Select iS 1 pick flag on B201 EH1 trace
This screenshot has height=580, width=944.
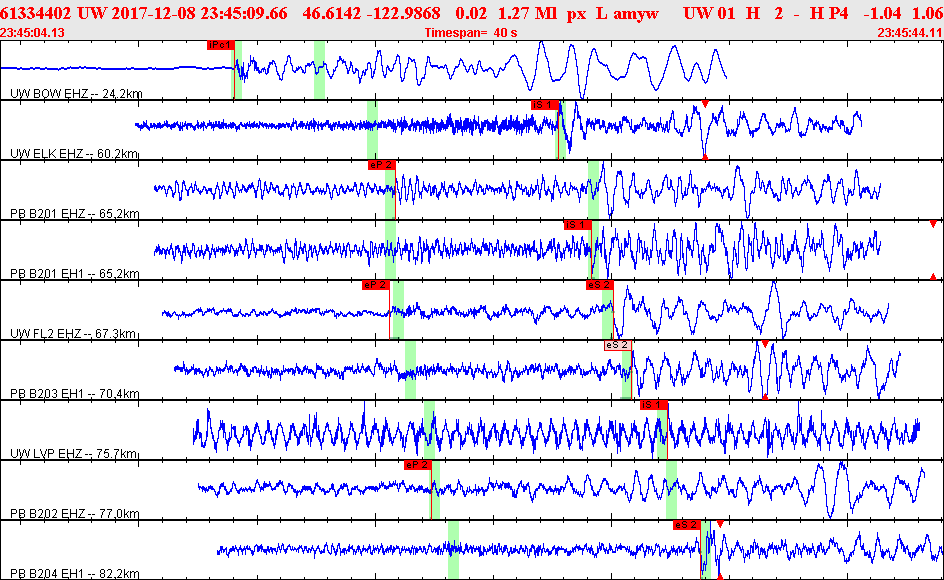(577, 225)
